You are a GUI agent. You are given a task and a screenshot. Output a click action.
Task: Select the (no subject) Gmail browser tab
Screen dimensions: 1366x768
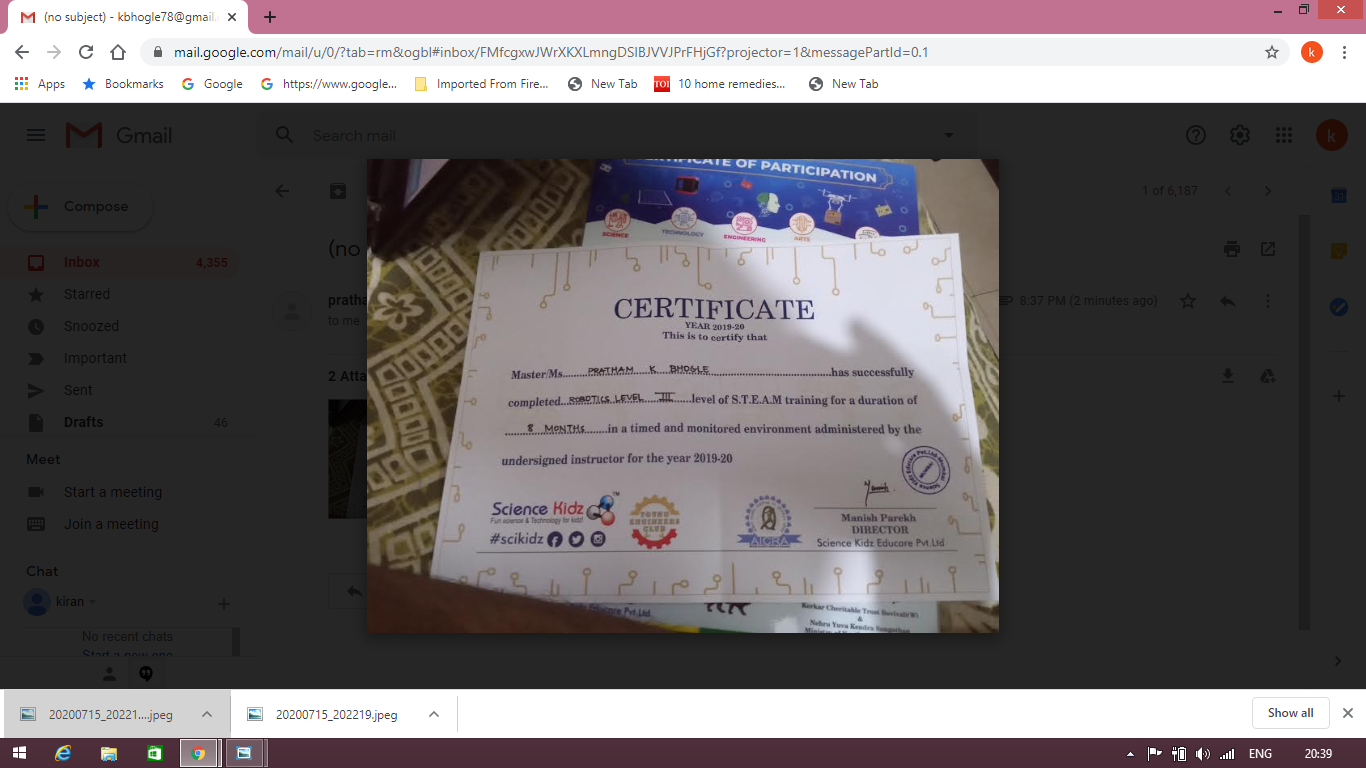tap(130, 17)
